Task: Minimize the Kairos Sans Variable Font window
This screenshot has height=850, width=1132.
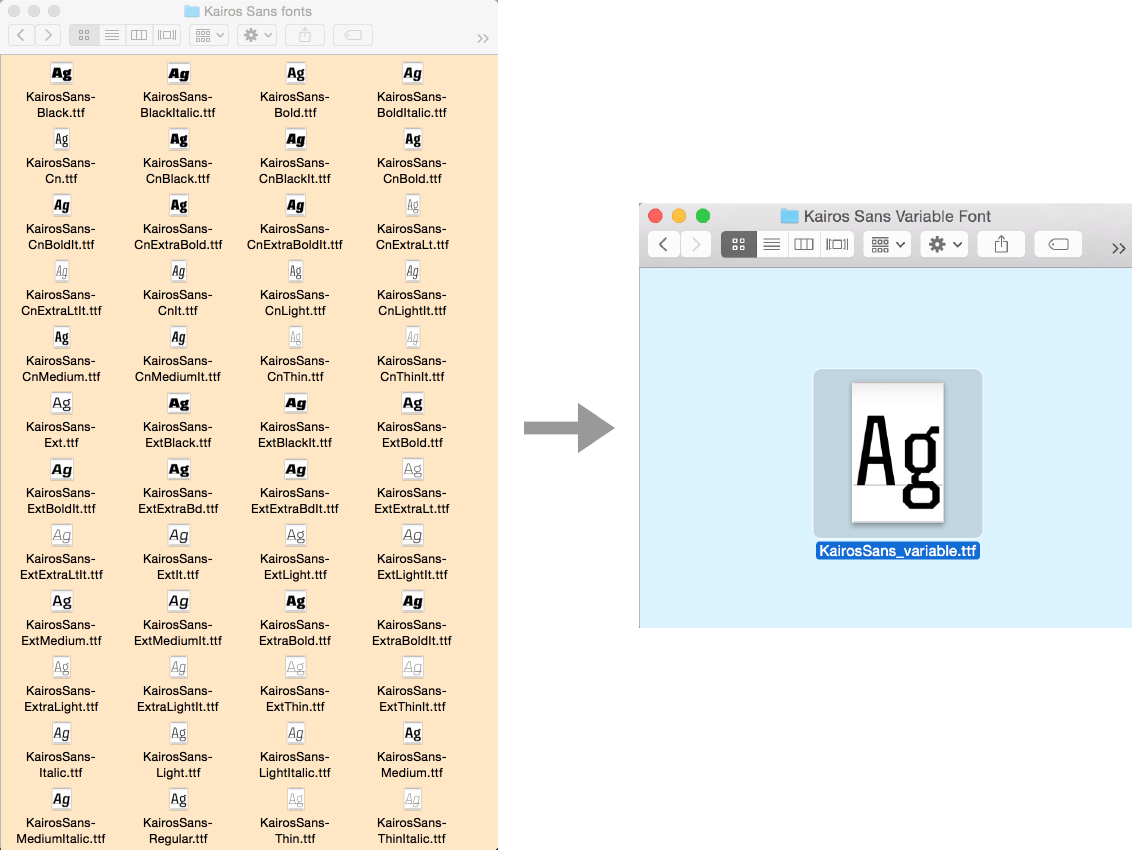Action: [679, 216]
